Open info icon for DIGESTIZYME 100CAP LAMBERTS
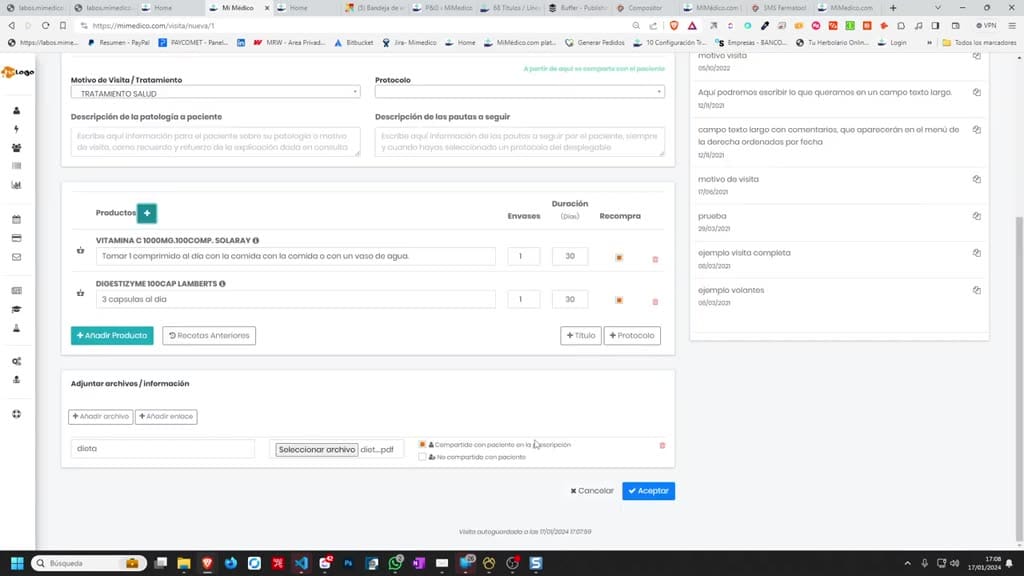This screenshot has width=1024, height=576. pyautogui.click(x=223, y=283)
